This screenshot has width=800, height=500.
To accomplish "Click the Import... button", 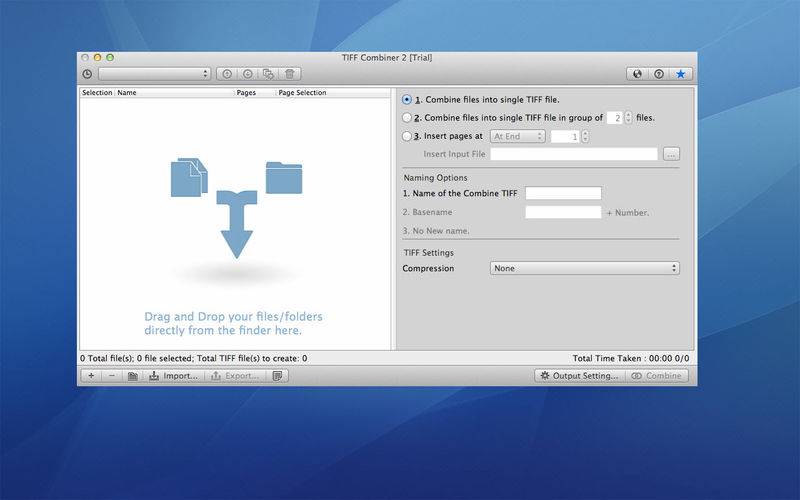I will [173, 376].
